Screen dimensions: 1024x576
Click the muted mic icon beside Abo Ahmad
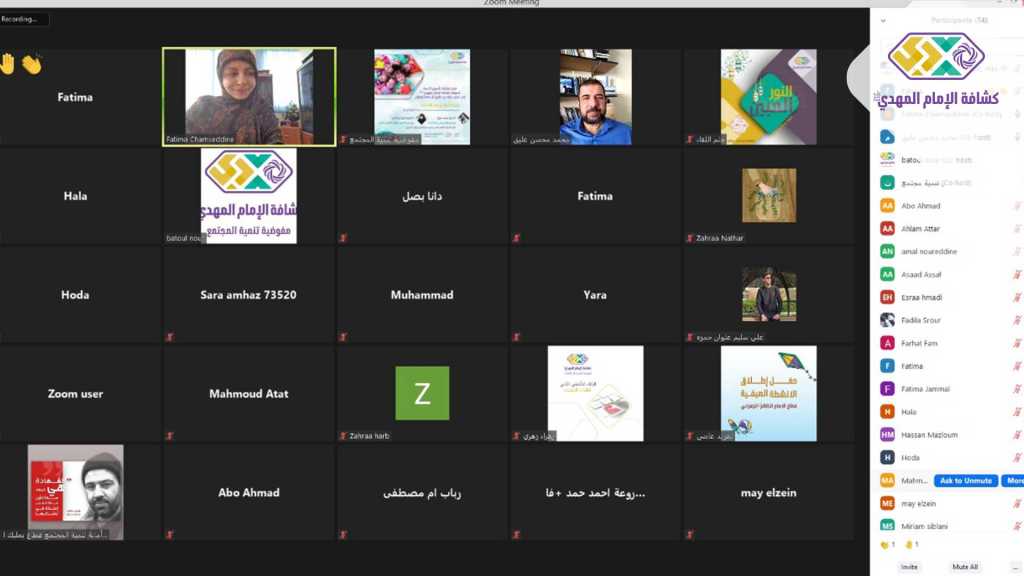1017,206
